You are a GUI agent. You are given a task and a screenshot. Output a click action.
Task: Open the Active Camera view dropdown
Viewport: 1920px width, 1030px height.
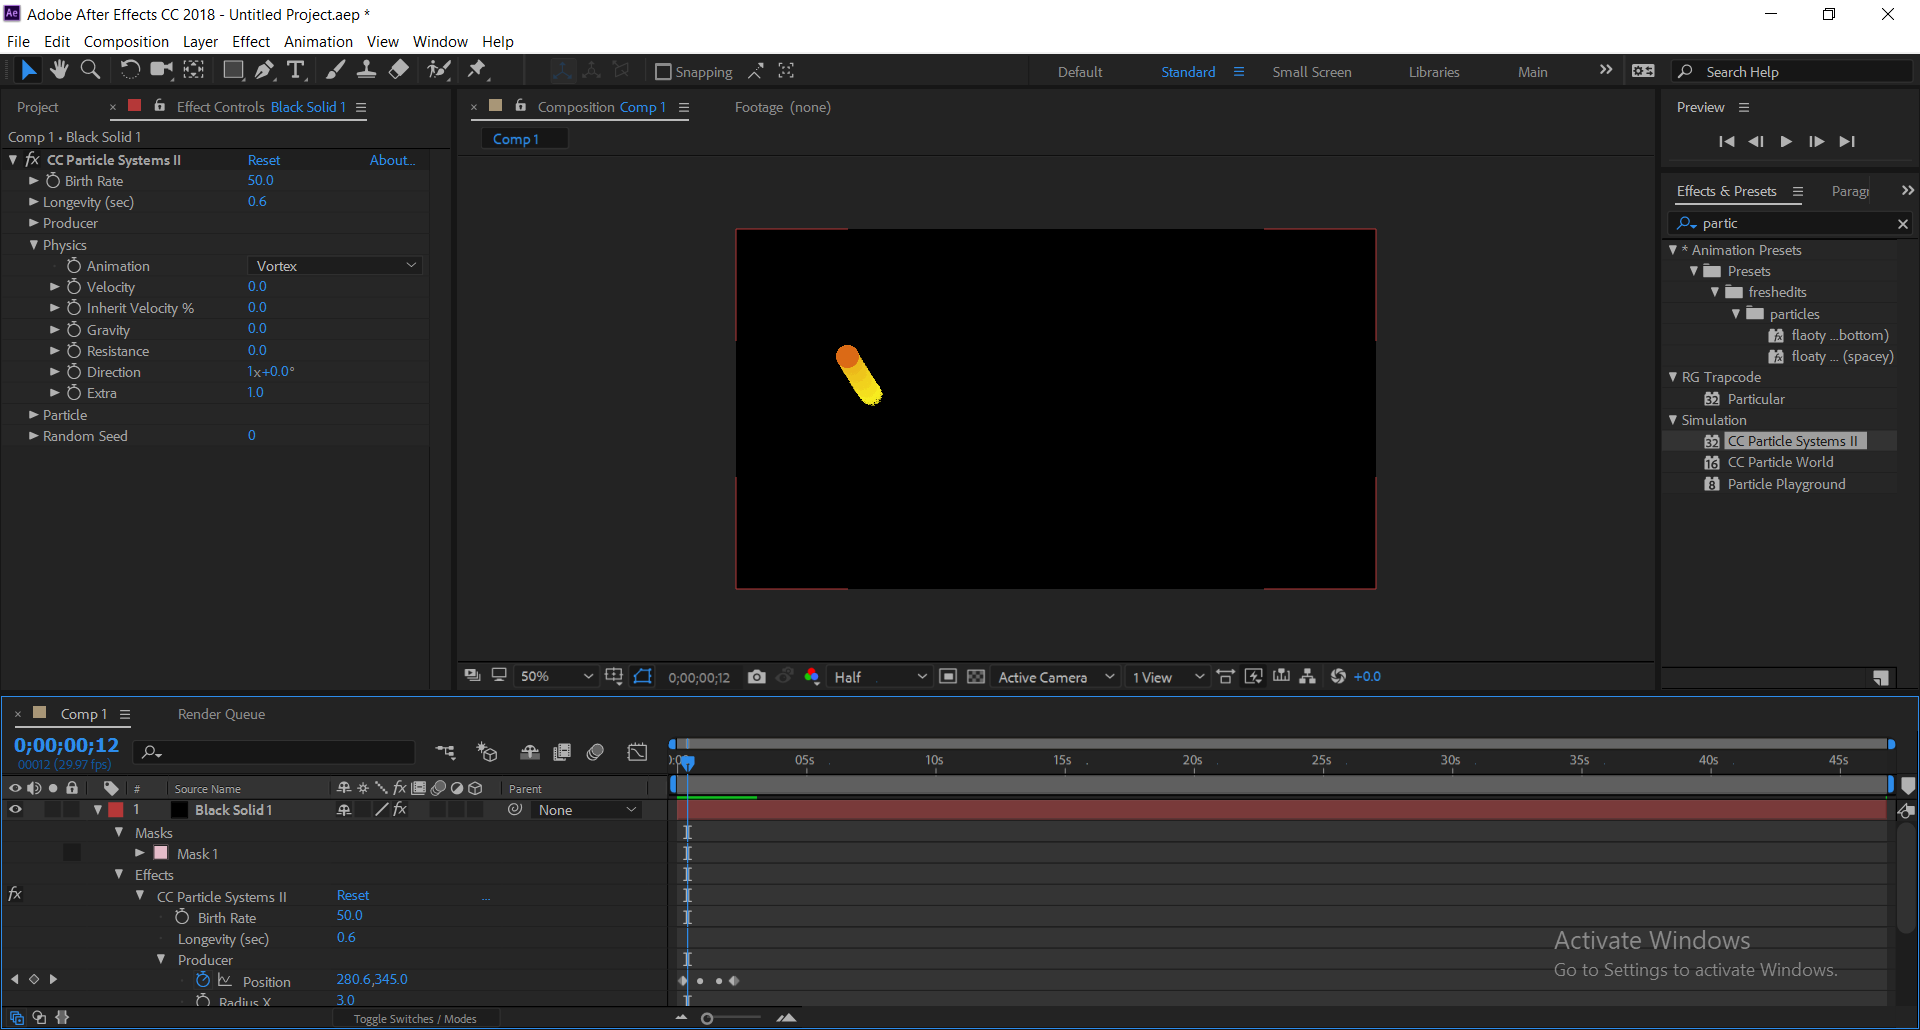pyautogui.click(x=1055, y=677)
